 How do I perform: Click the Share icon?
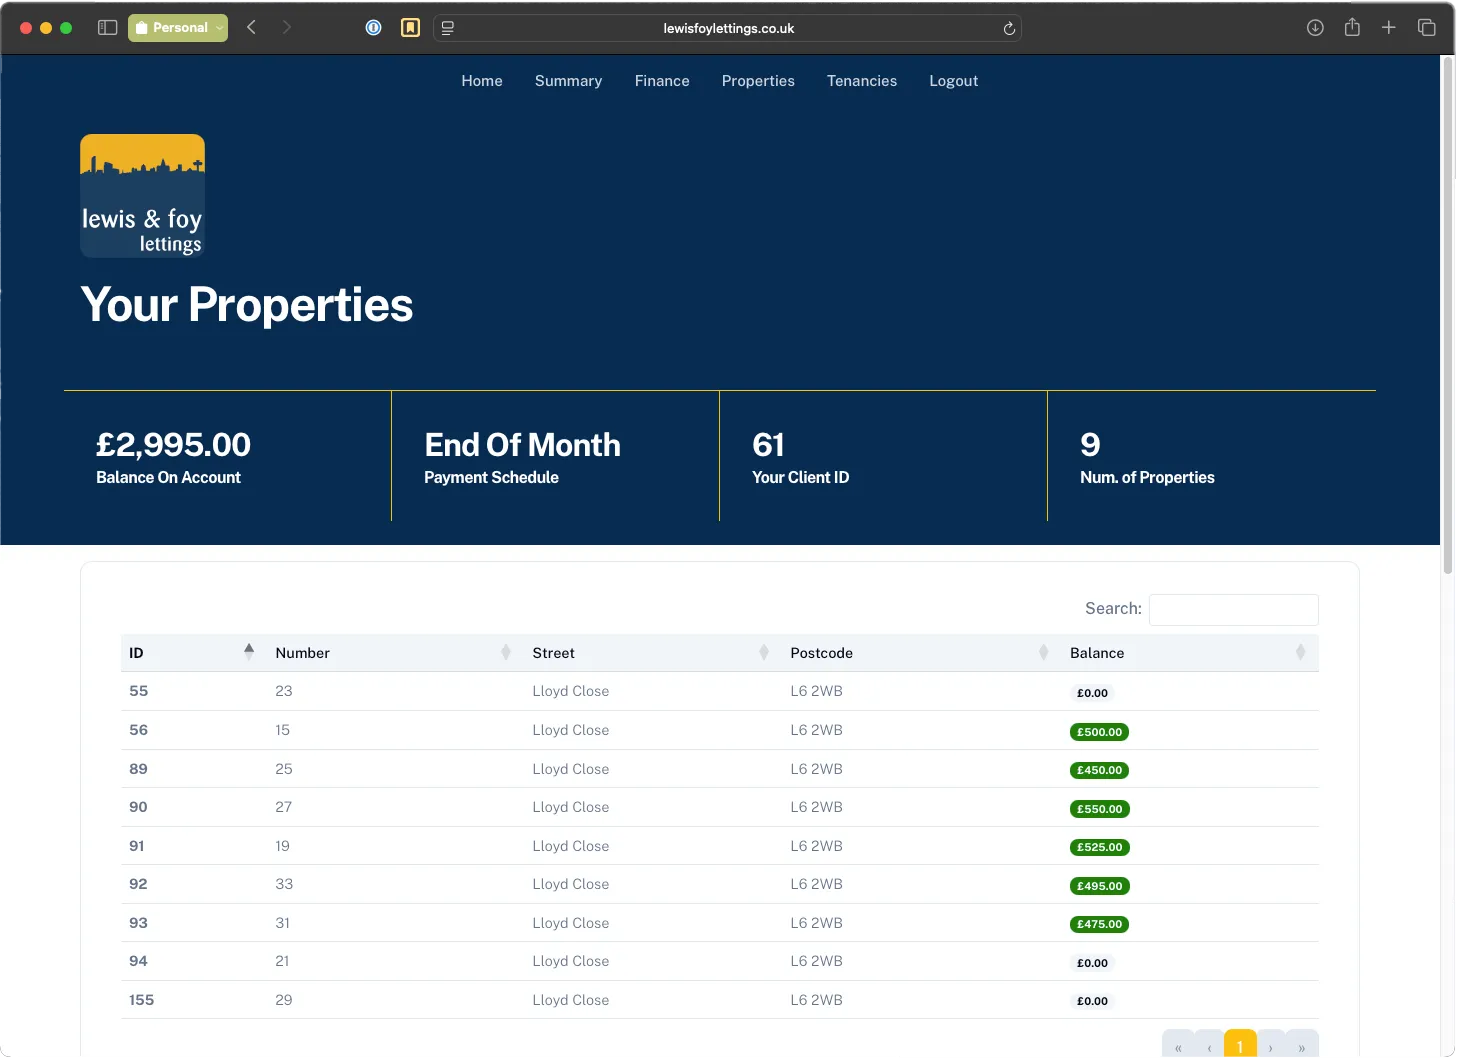(1352, 27)
